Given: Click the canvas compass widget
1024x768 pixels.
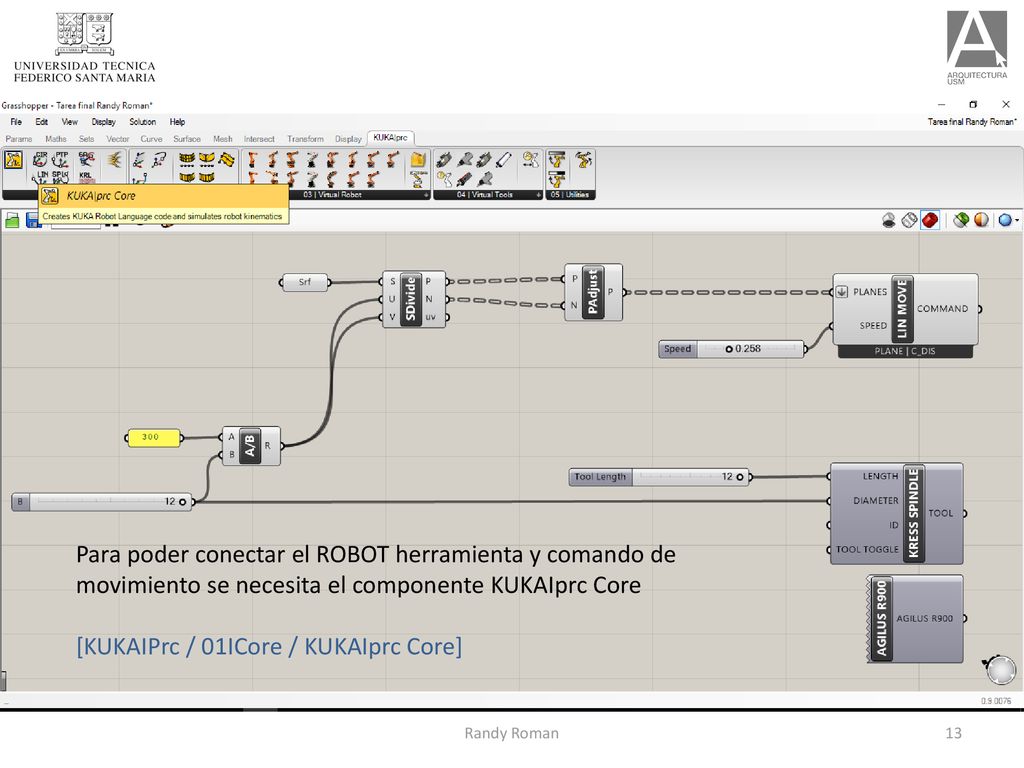Looking at the screenshot, I should click(1000, 669).
